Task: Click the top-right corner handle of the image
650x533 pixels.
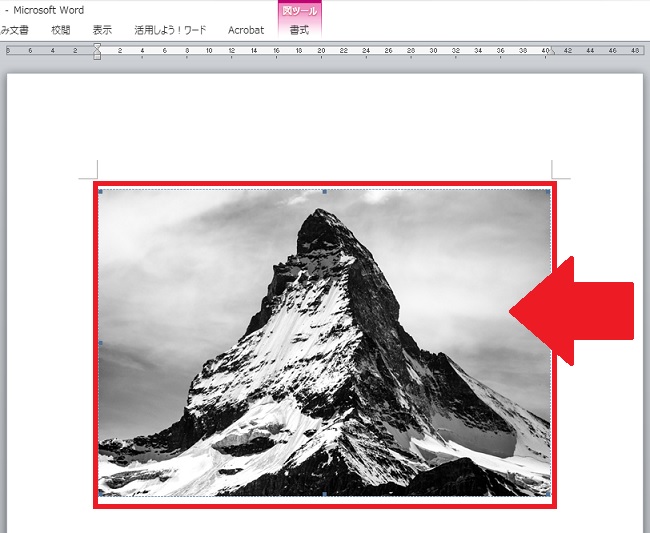Action: [x=549, y=190]
